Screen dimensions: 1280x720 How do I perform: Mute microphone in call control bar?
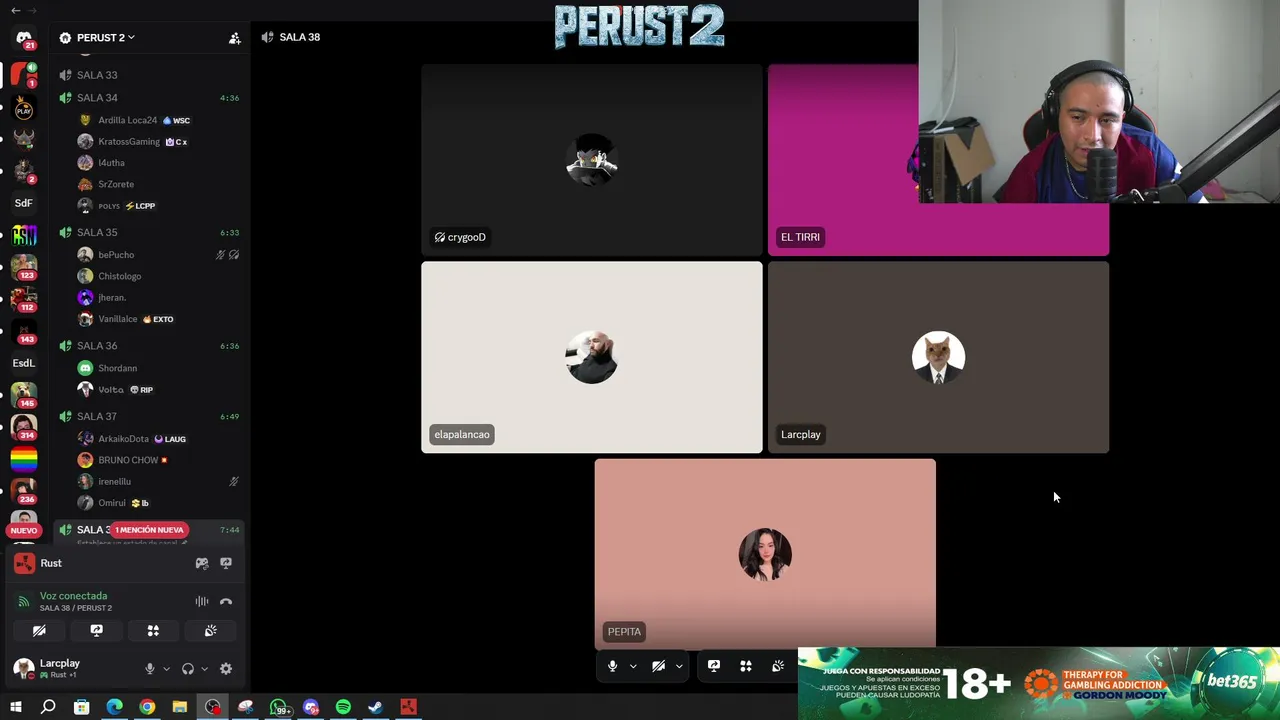612,666
